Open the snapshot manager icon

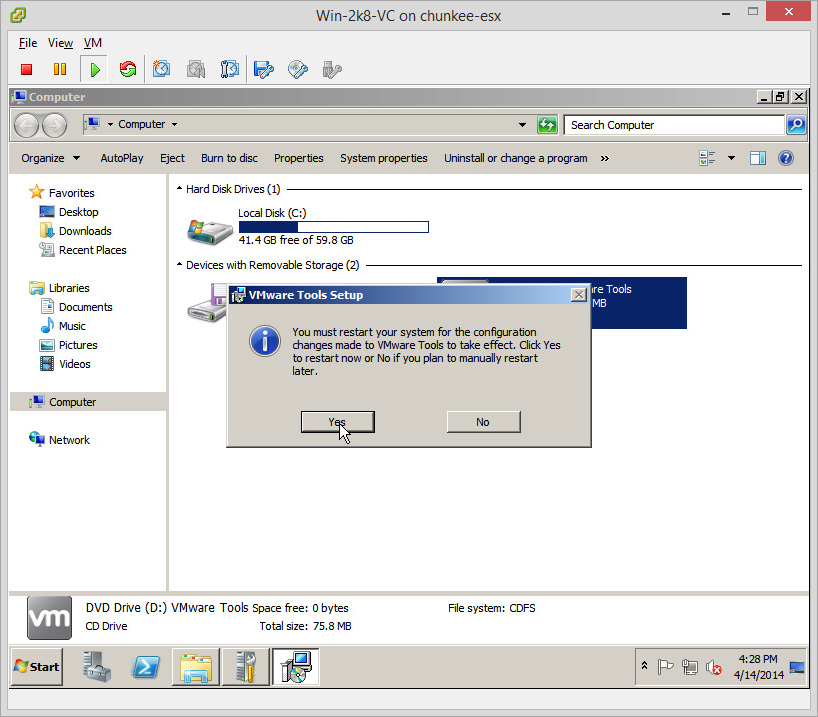click(230, 69)
